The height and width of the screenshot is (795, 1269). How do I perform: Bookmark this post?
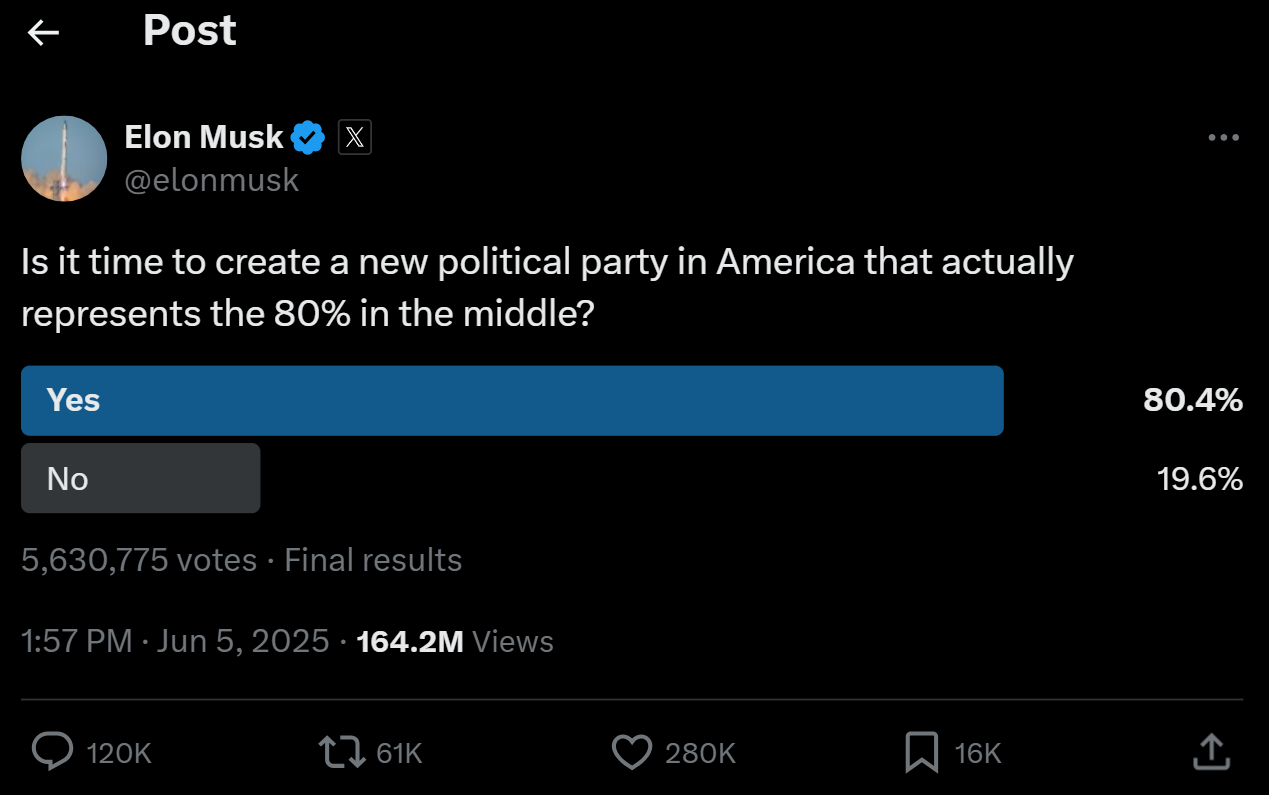coord(921,752)
